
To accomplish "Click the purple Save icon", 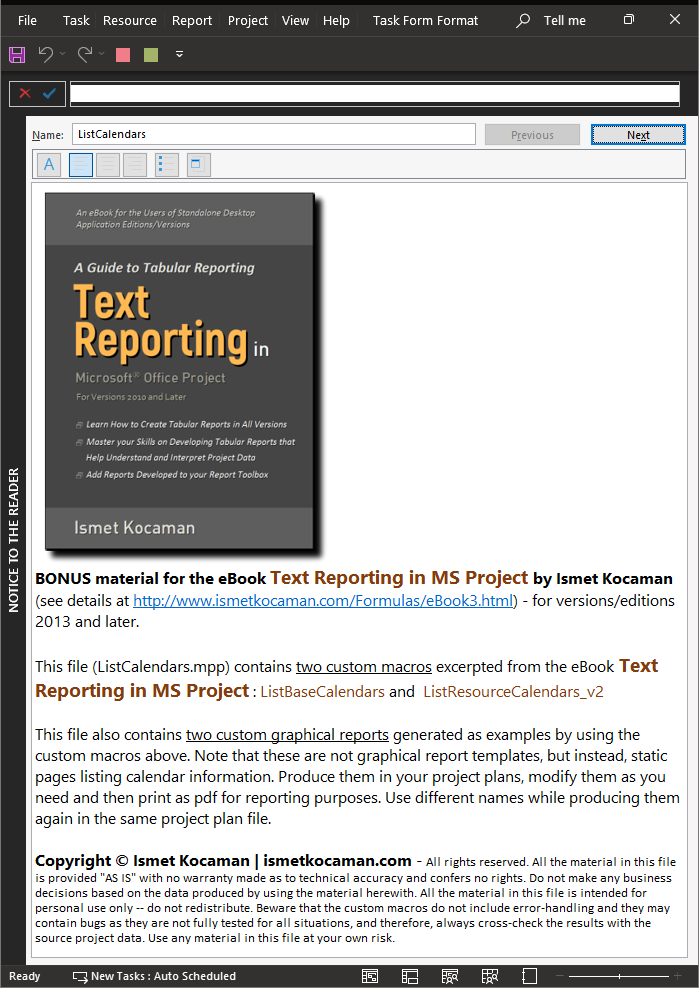I will pos(17,55).
